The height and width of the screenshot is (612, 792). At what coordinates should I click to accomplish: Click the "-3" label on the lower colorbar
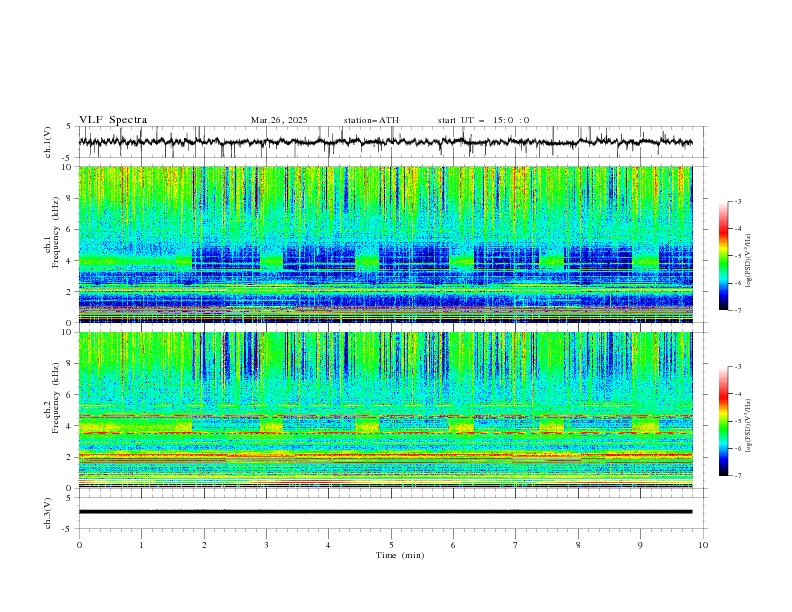pyautogui.click(x=737, y=367)
